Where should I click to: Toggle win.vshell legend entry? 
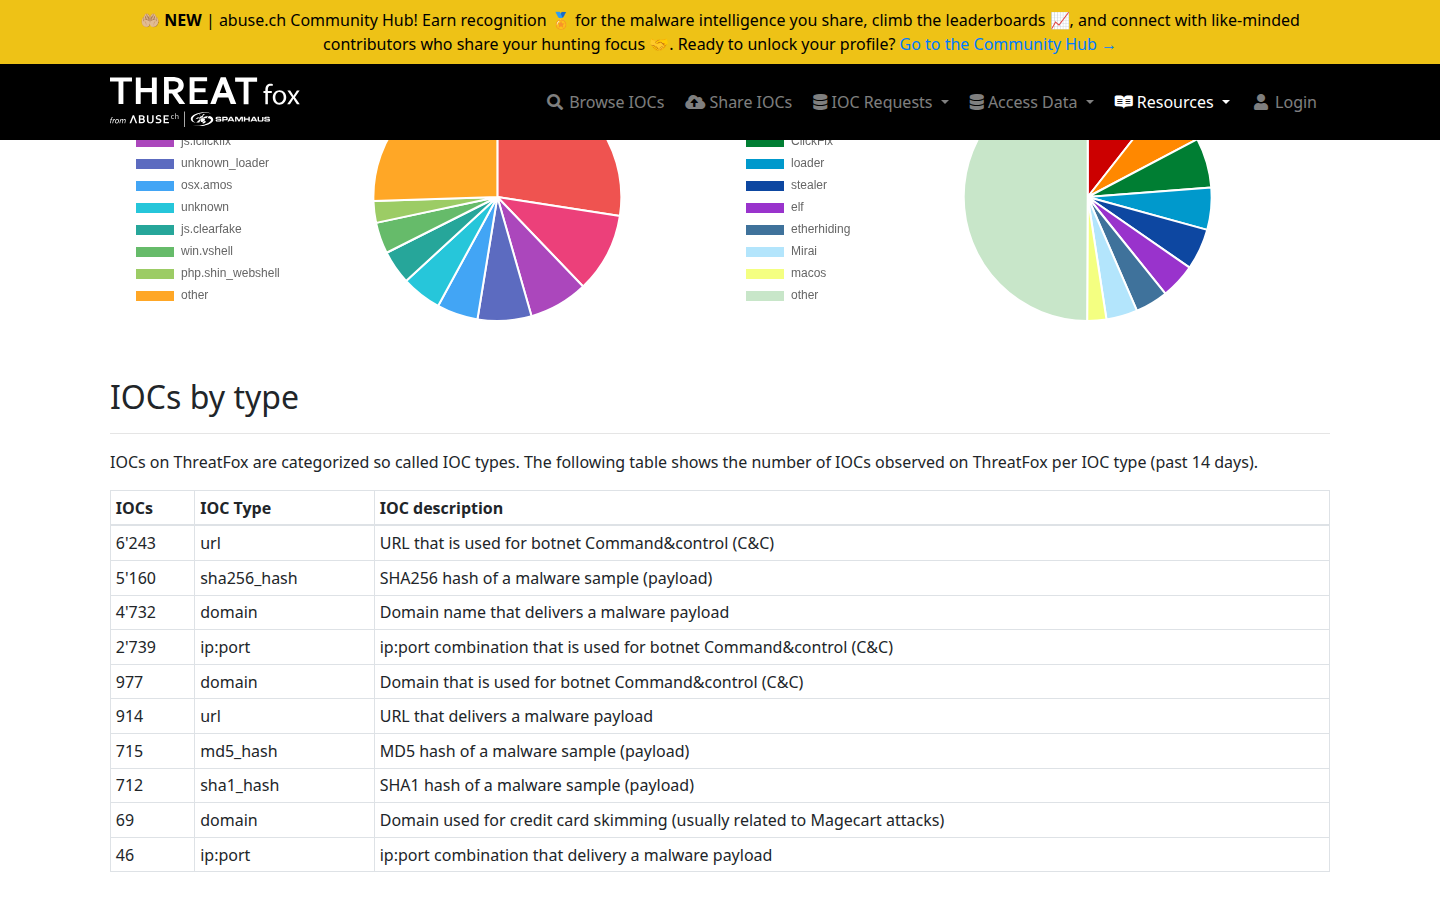point(185,251)
